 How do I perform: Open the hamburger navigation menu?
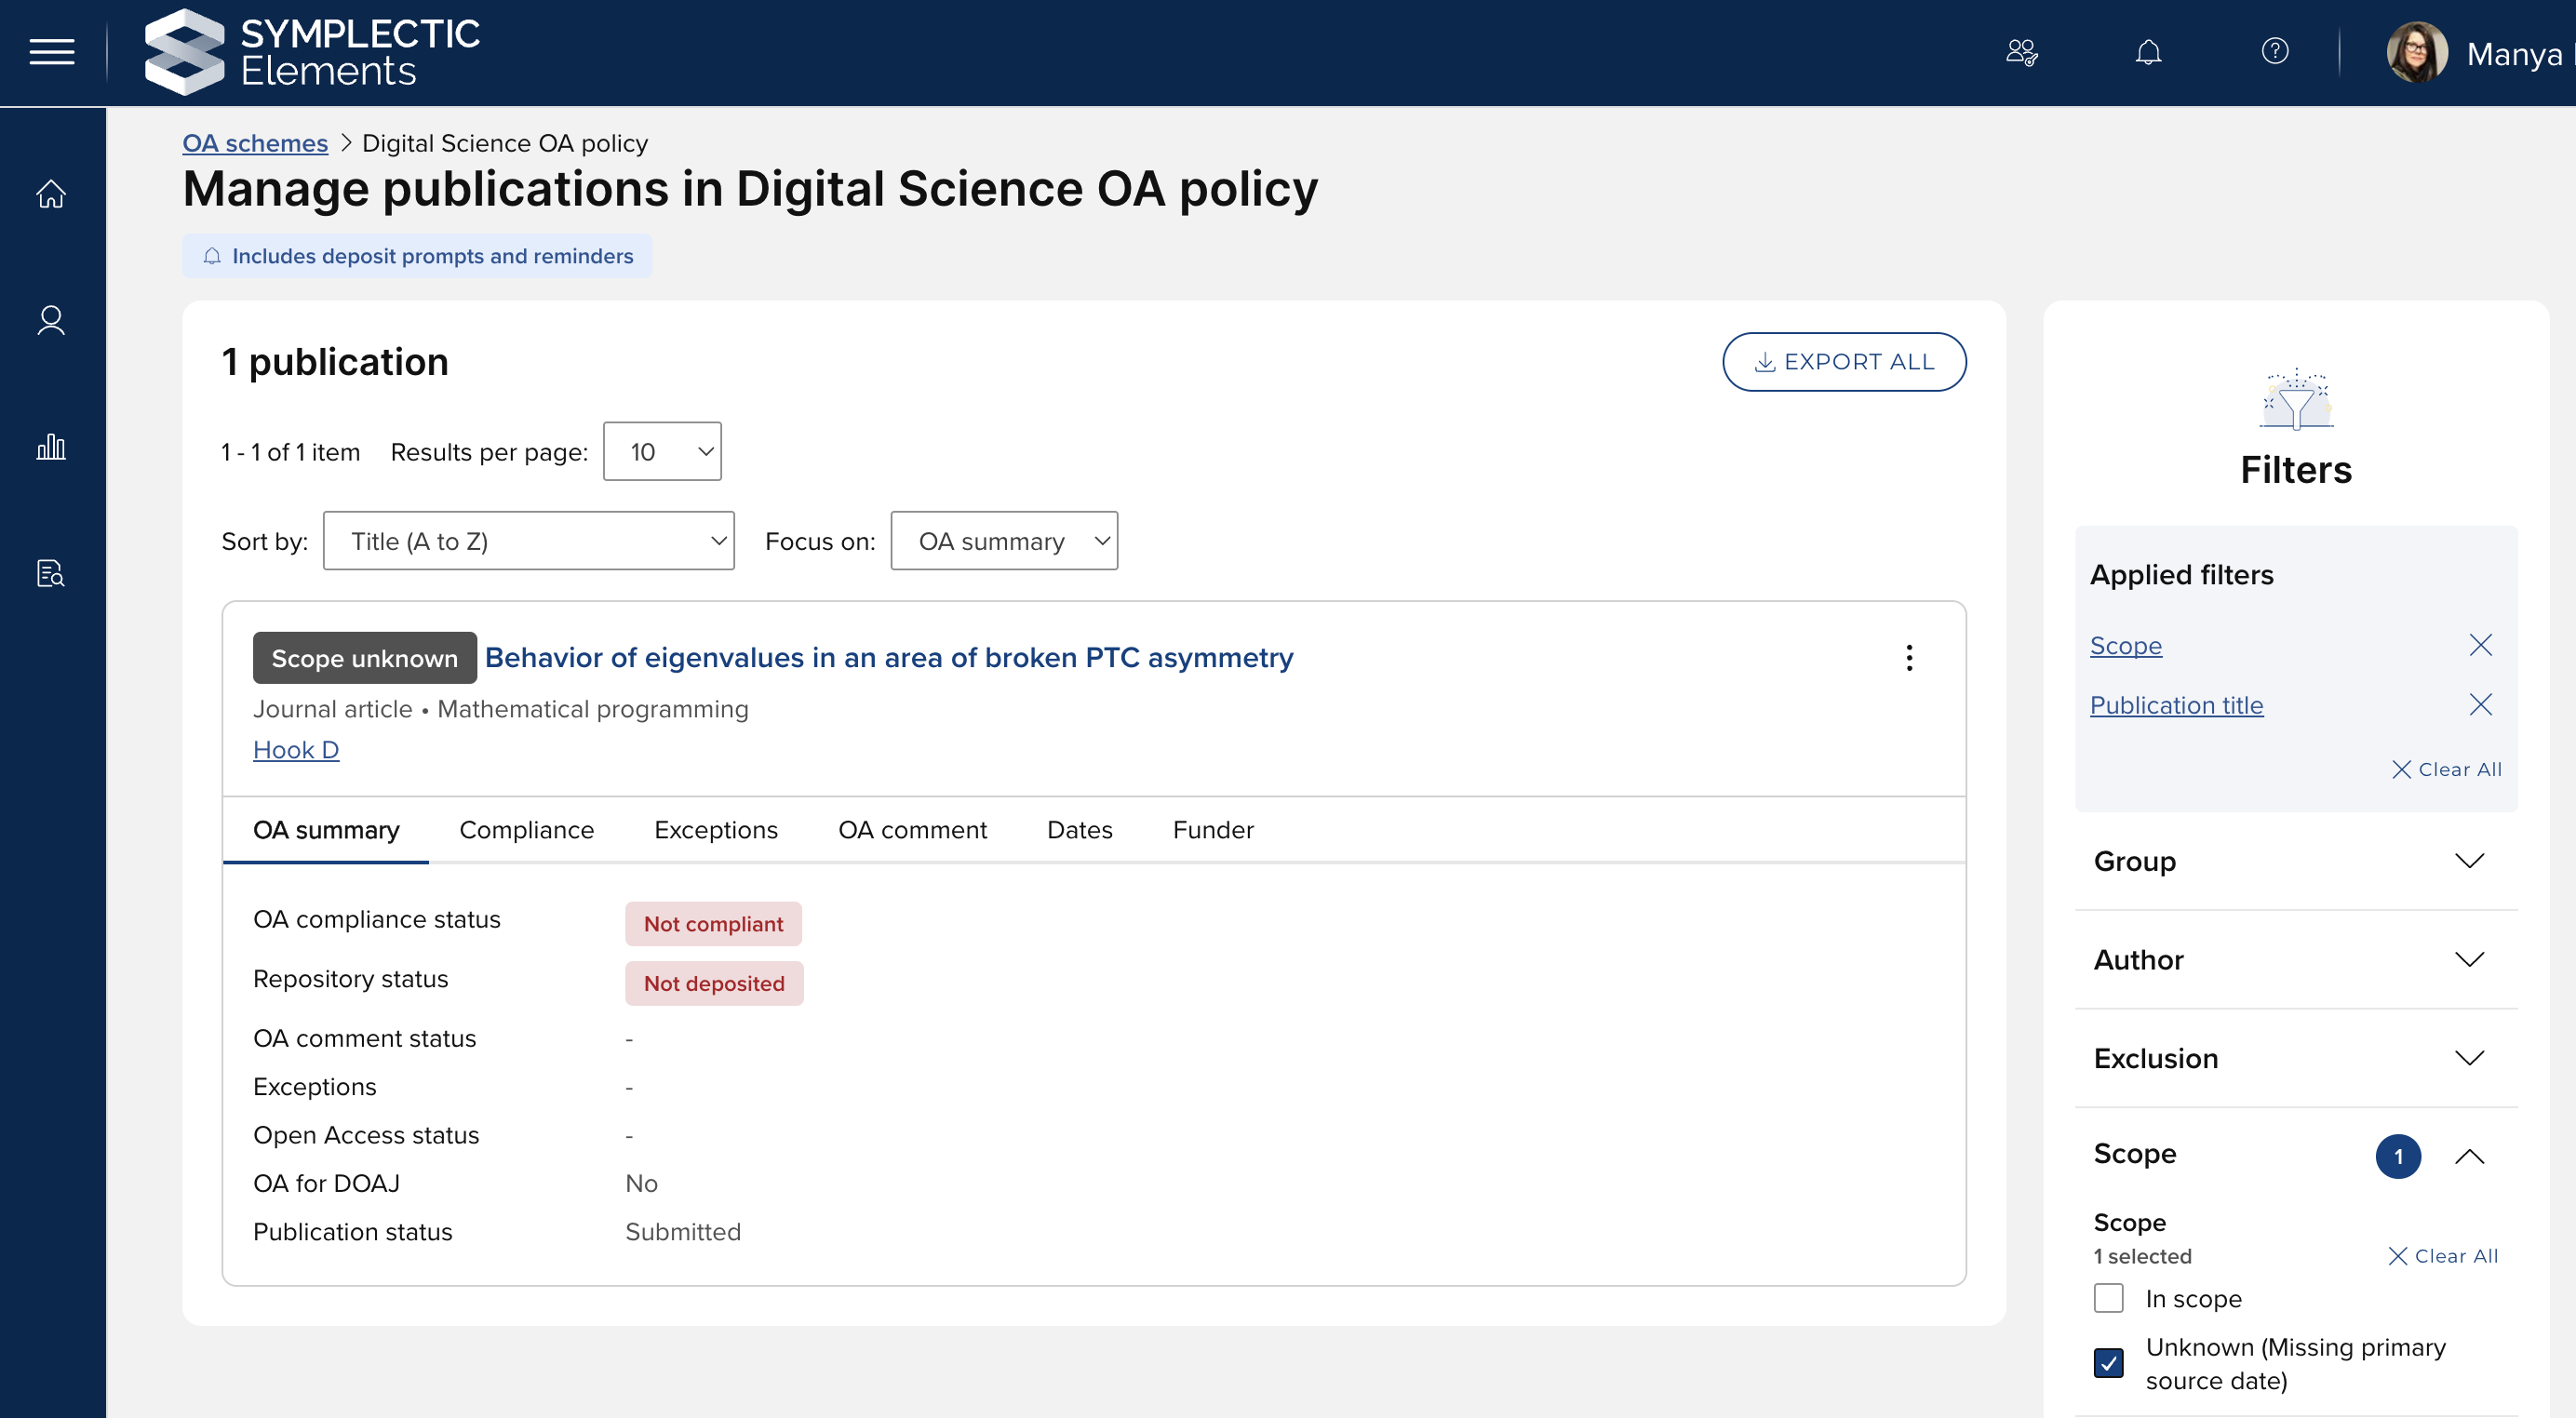click(x=52, y=52)
